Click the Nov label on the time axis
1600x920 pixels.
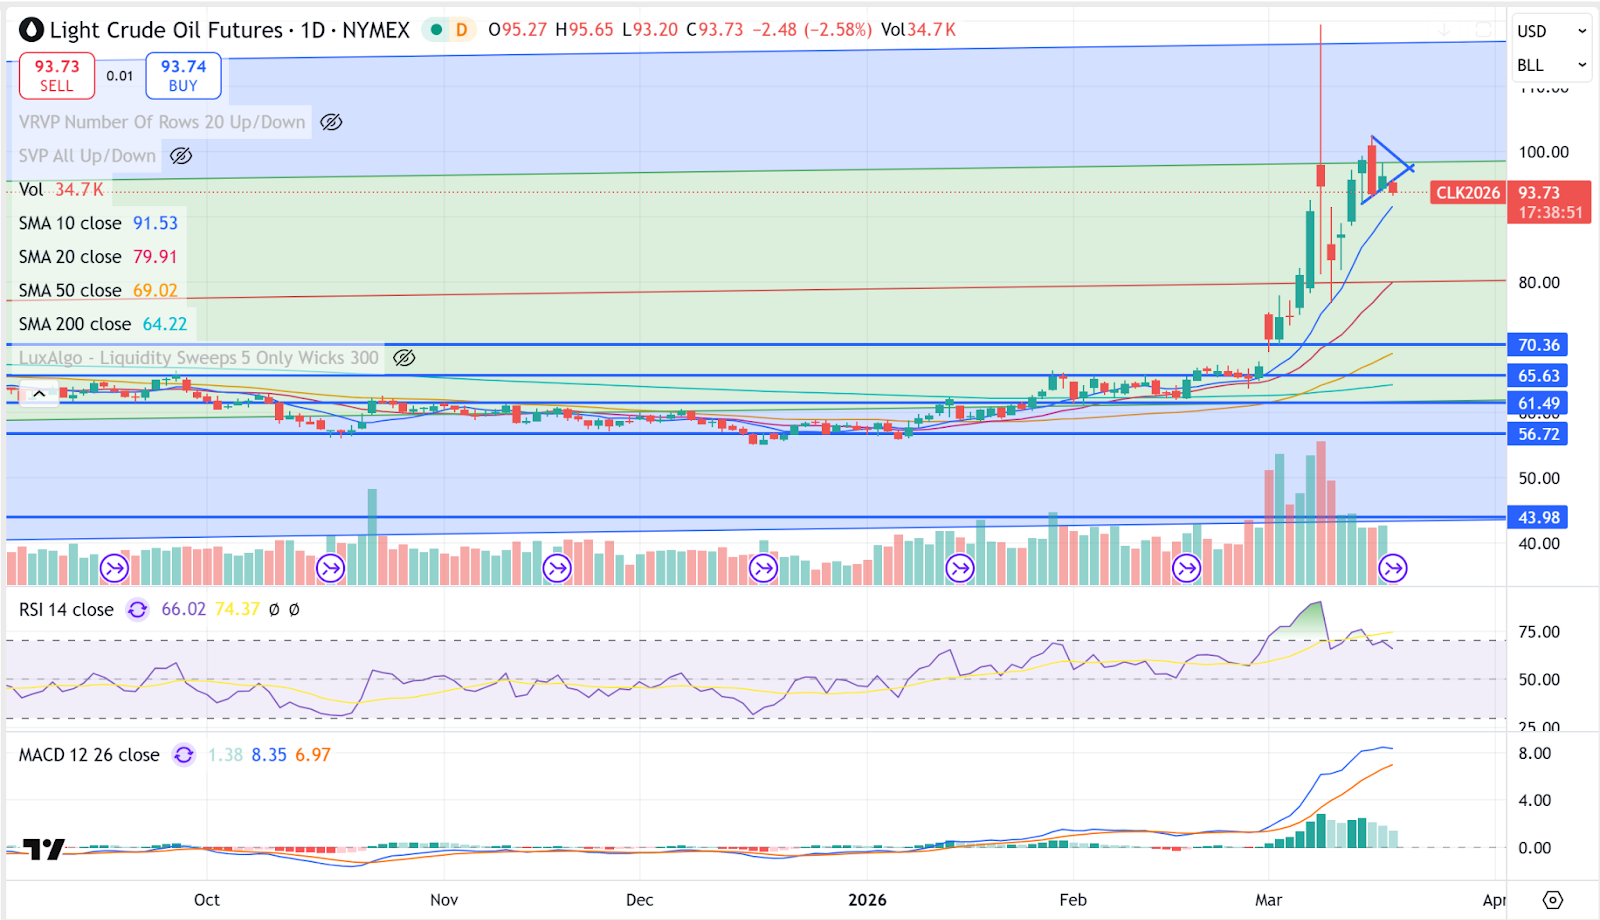pyautogui.click(x=444, y=900)
